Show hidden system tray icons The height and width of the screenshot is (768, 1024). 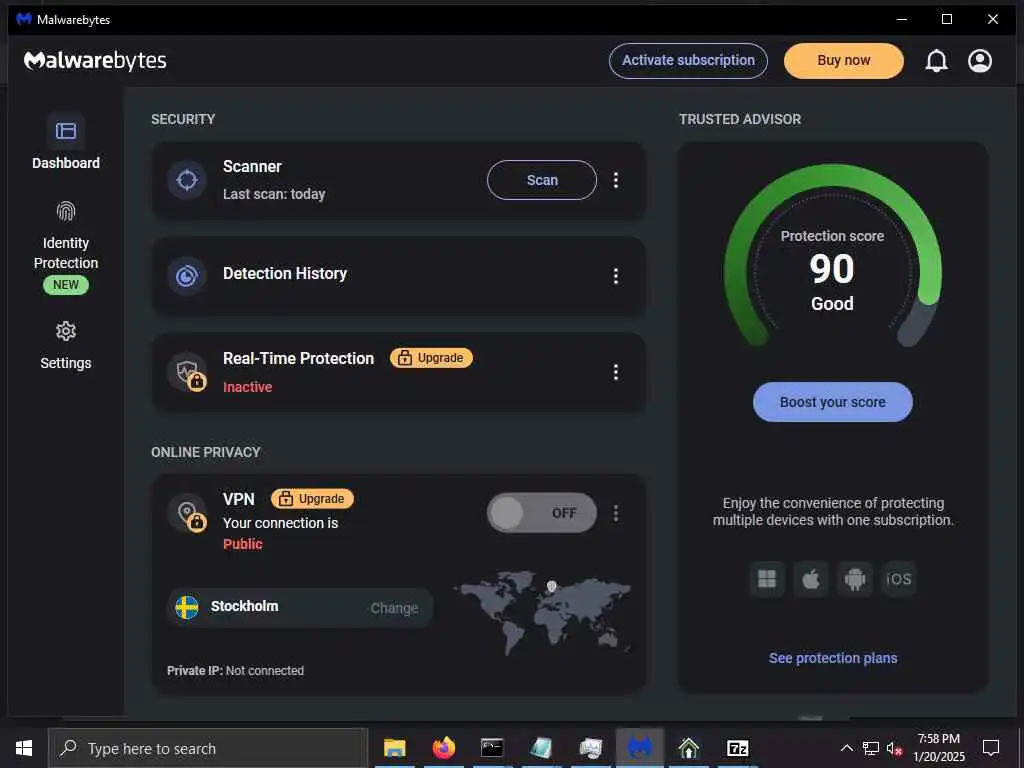pos(846,748)
